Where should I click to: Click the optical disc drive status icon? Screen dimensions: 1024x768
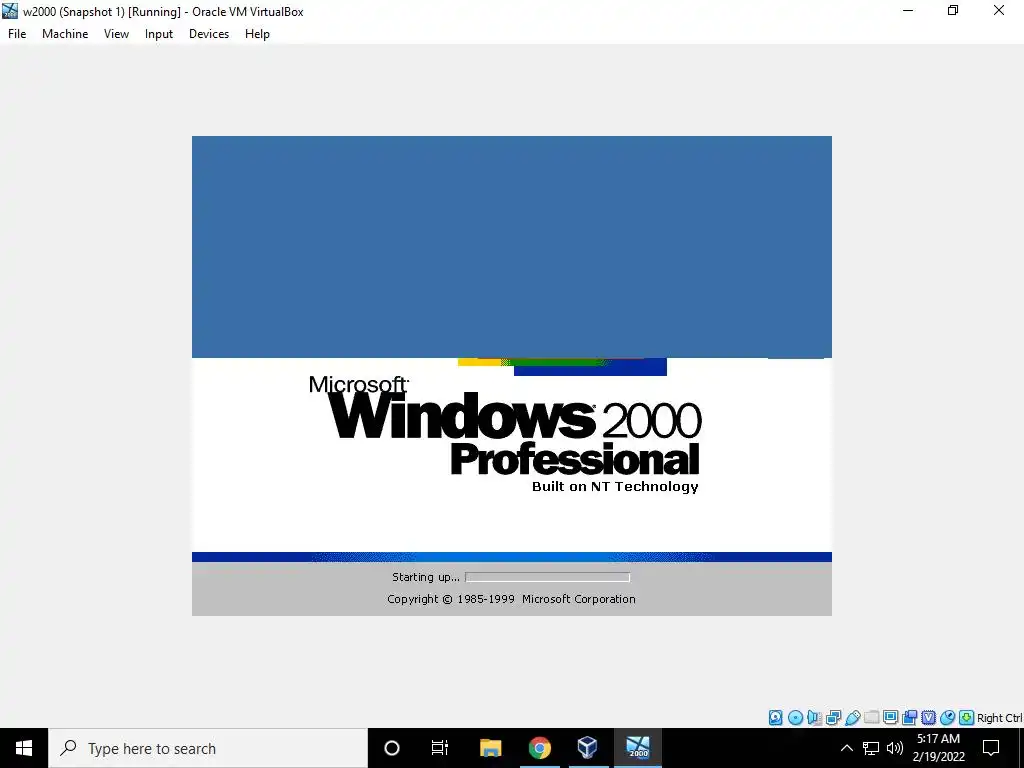795,718
